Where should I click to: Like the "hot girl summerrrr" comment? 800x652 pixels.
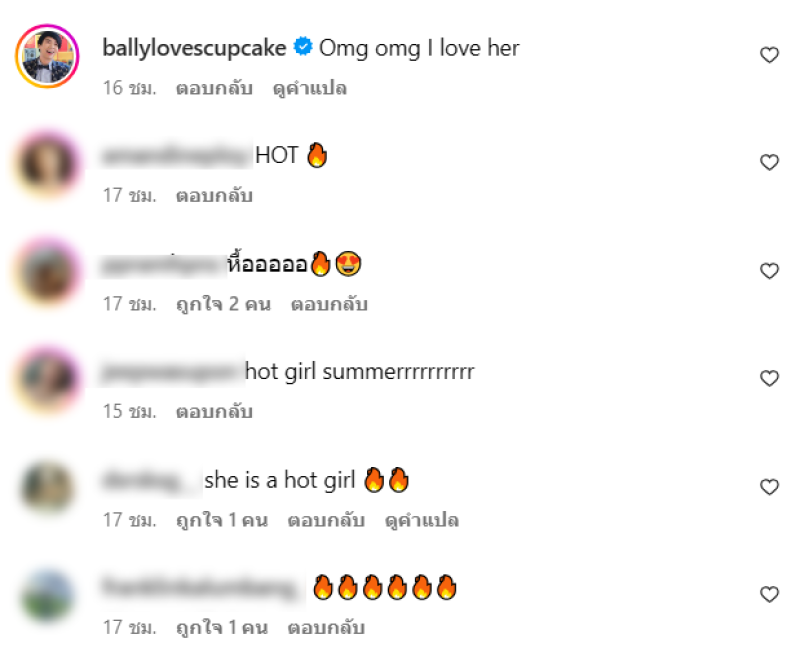[x=769, y=379]
